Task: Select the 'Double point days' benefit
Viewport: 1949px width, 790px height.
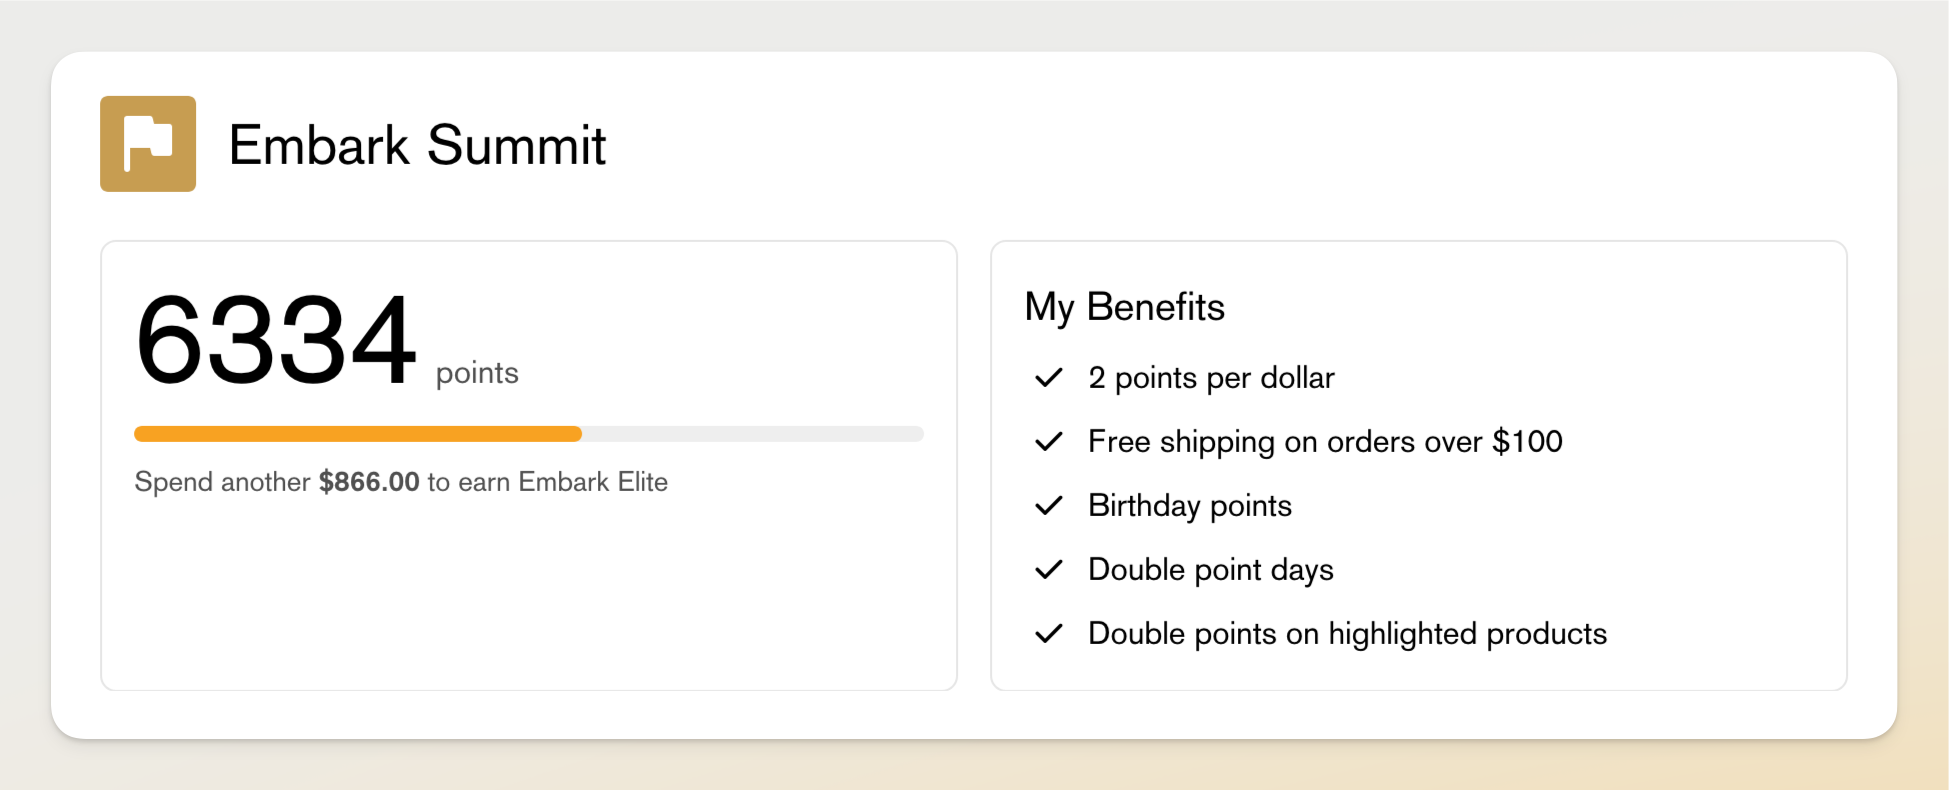Action: pos(1211,570)
